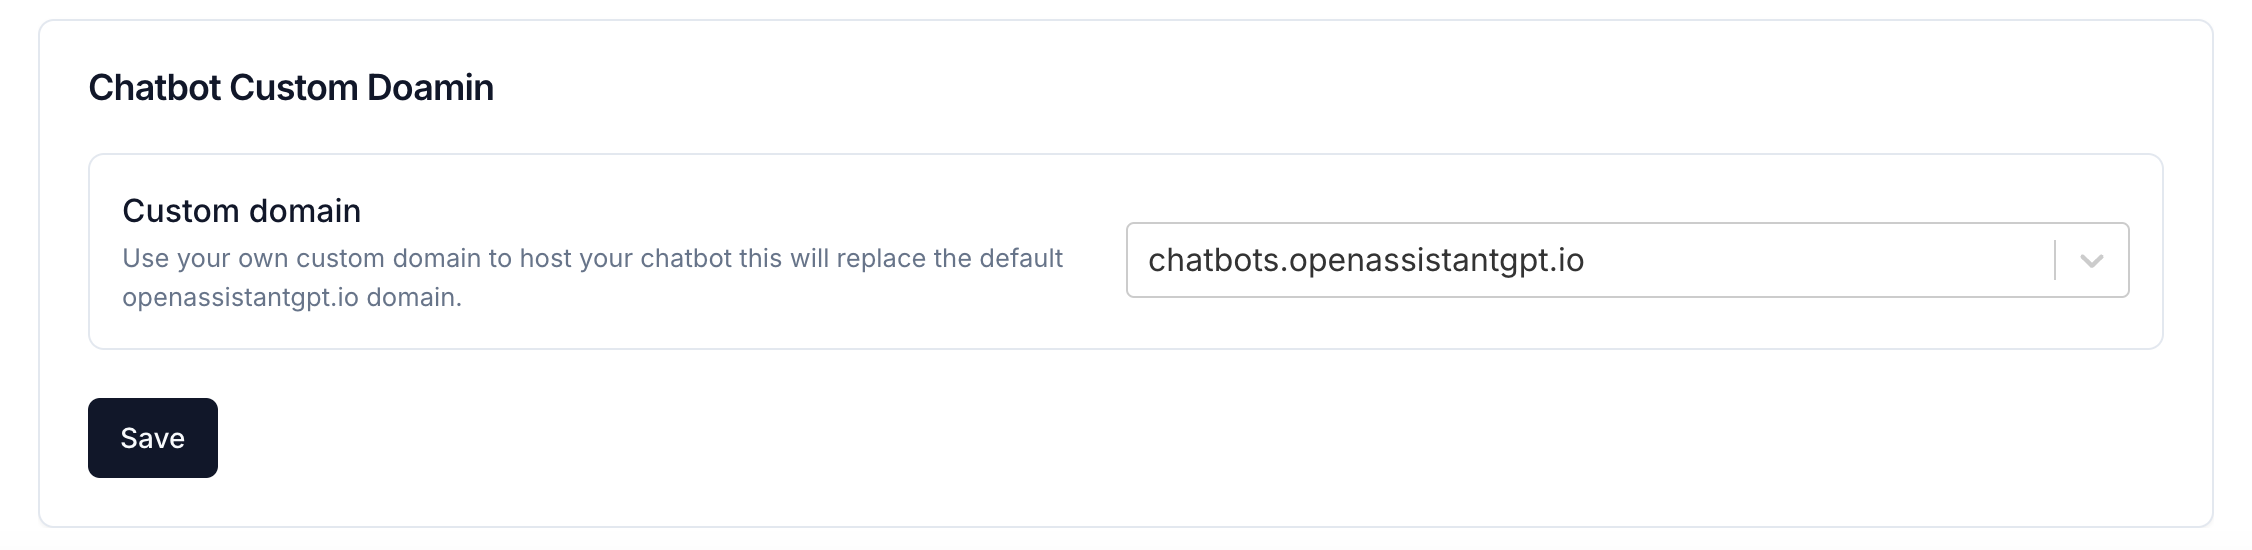Screen dimensions: 2252x550
Task: Click "the" before "default" in the description
Action: pyautogui.click(x=952, y=259)
